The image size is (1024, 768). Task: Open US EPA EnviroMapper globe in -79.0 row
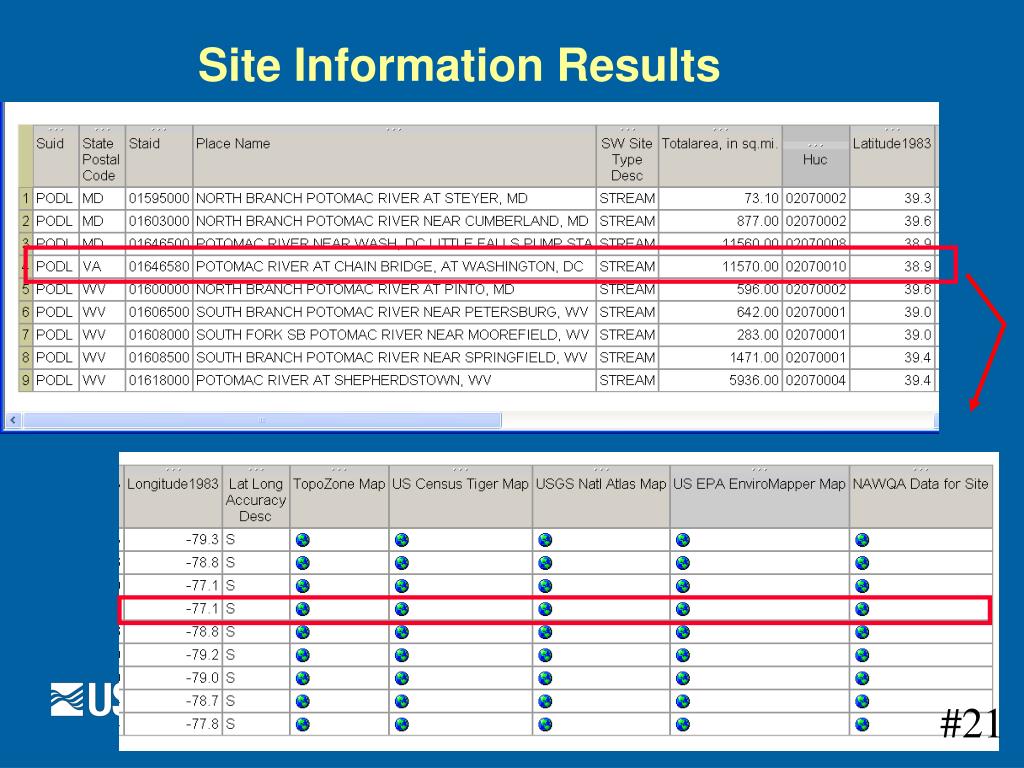(x=683, y=679)
